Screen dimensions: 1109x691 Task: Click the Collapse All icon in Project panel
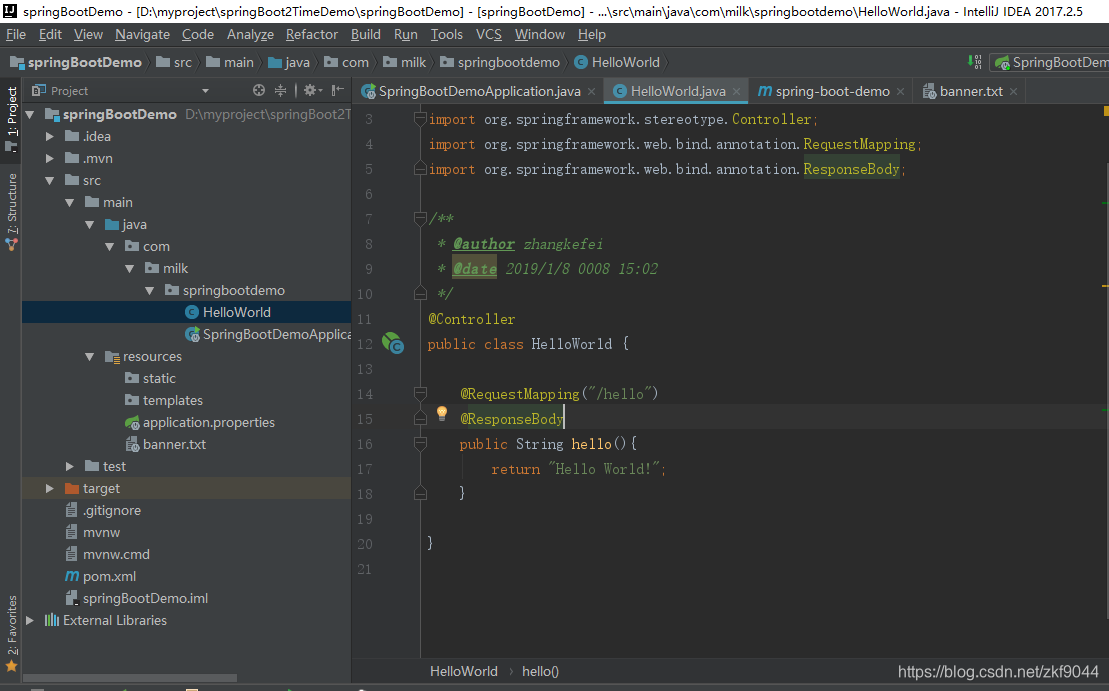point(281,91)
